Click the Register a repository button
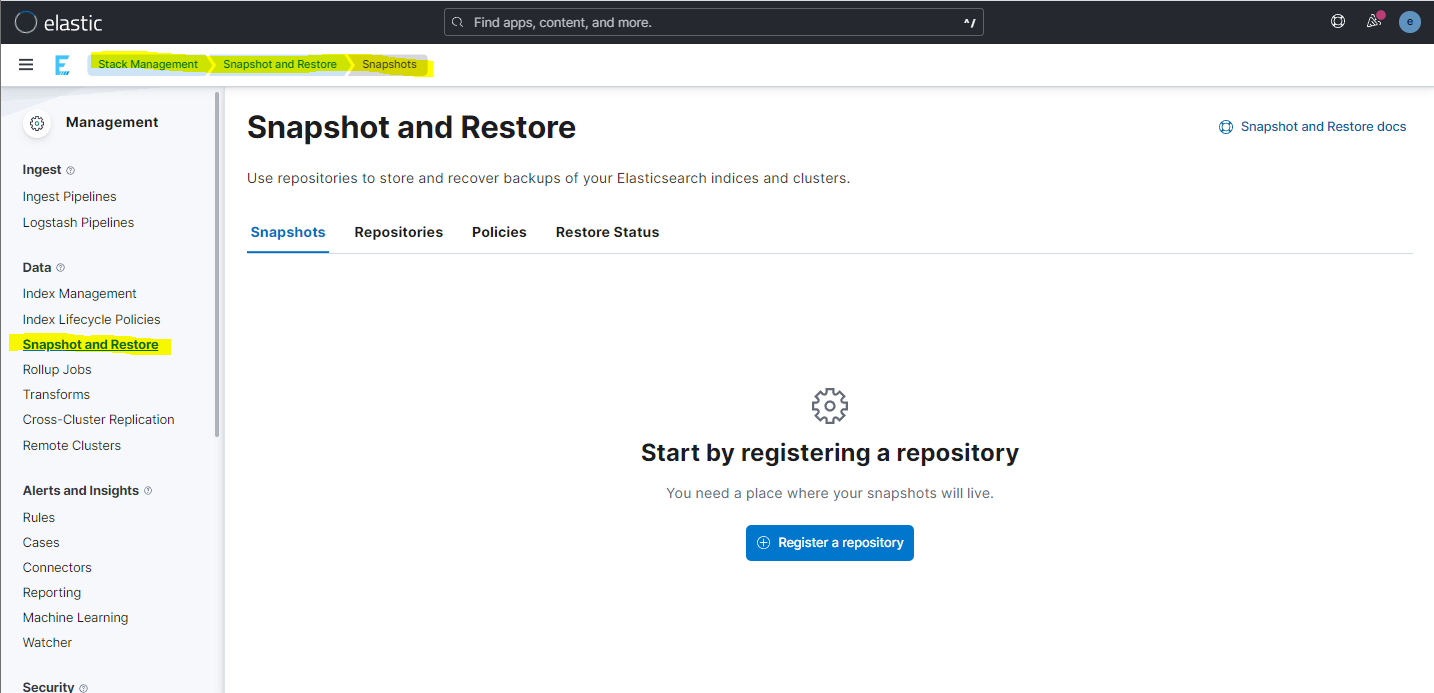Screen dimensions: 1434x693 (x=830, y=543)
